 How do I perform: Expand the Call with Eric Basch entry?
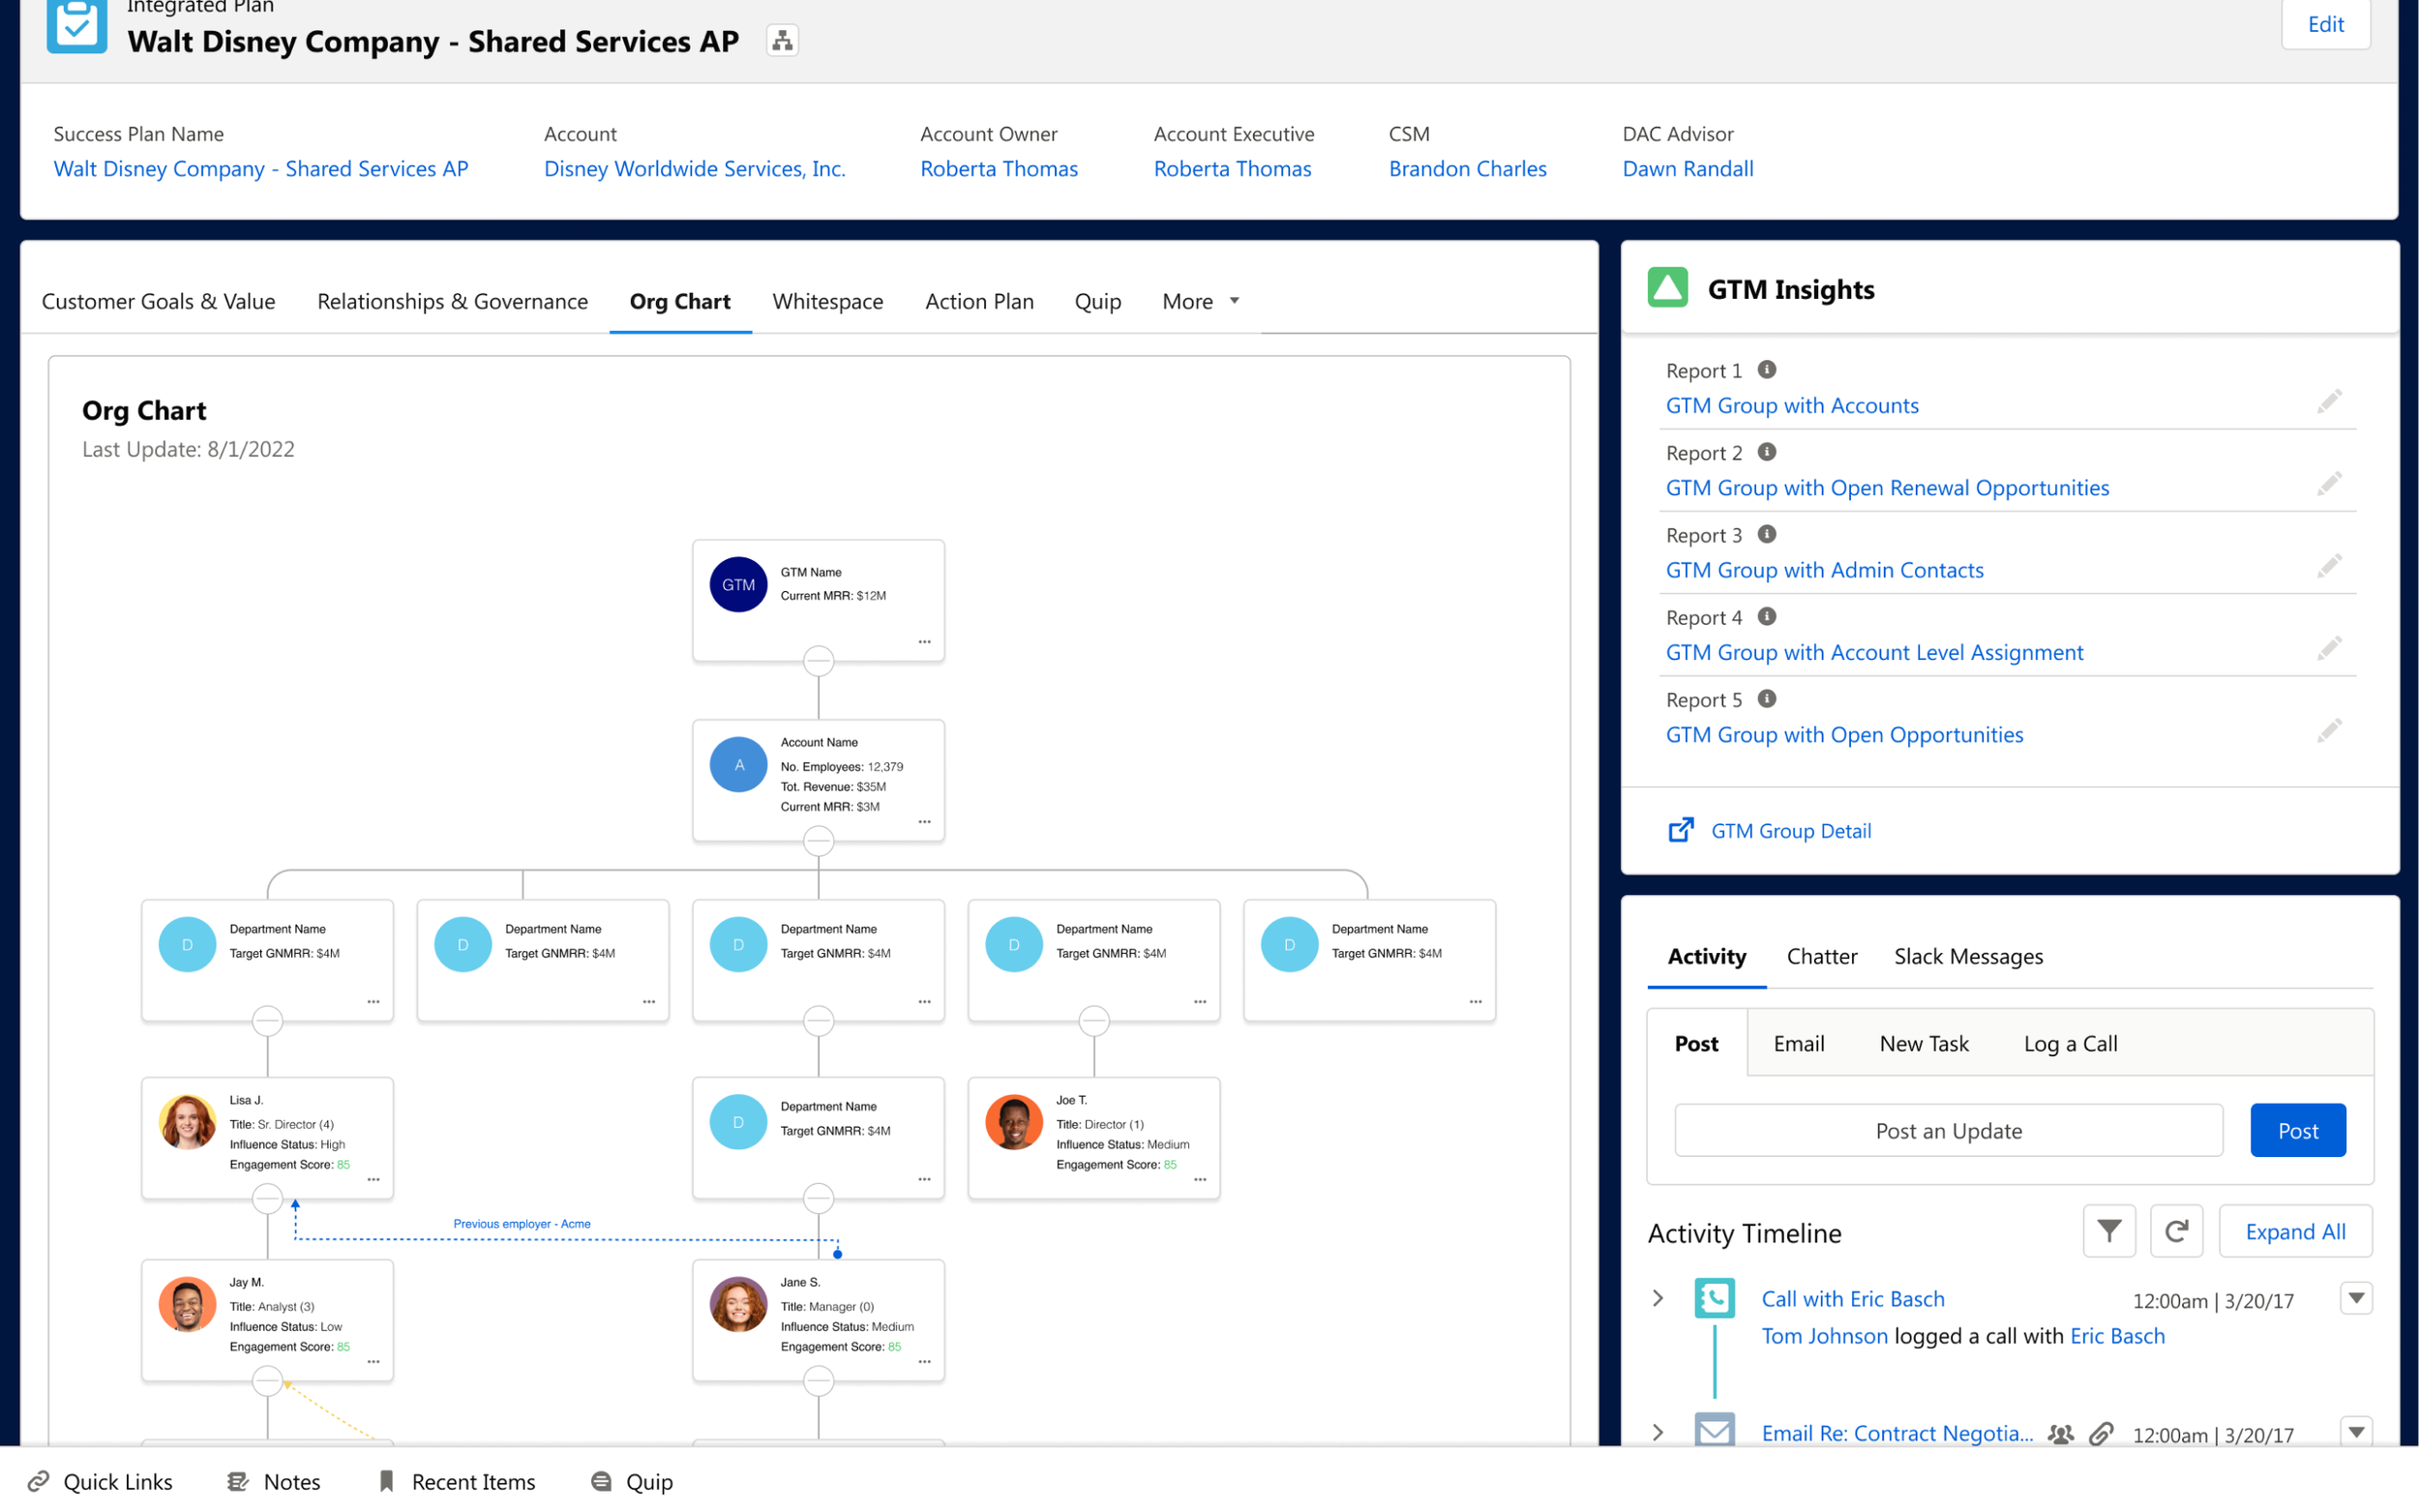coord(1658,1298)
